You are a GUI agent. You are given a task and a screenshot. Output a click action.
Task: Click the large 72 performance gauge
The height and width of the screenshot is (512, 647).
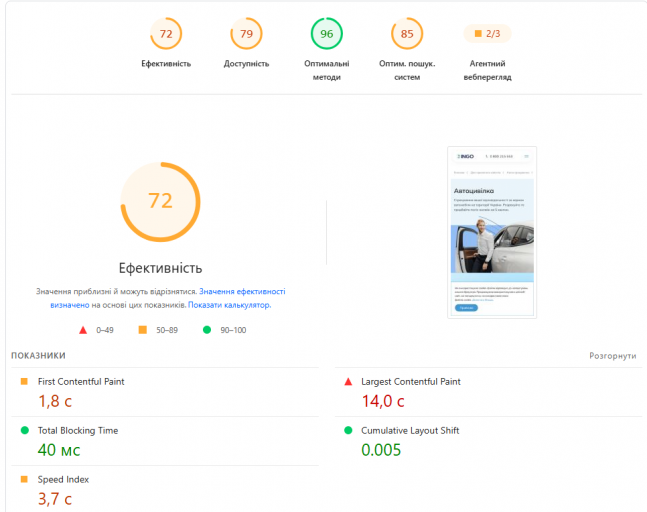point(161,202)
